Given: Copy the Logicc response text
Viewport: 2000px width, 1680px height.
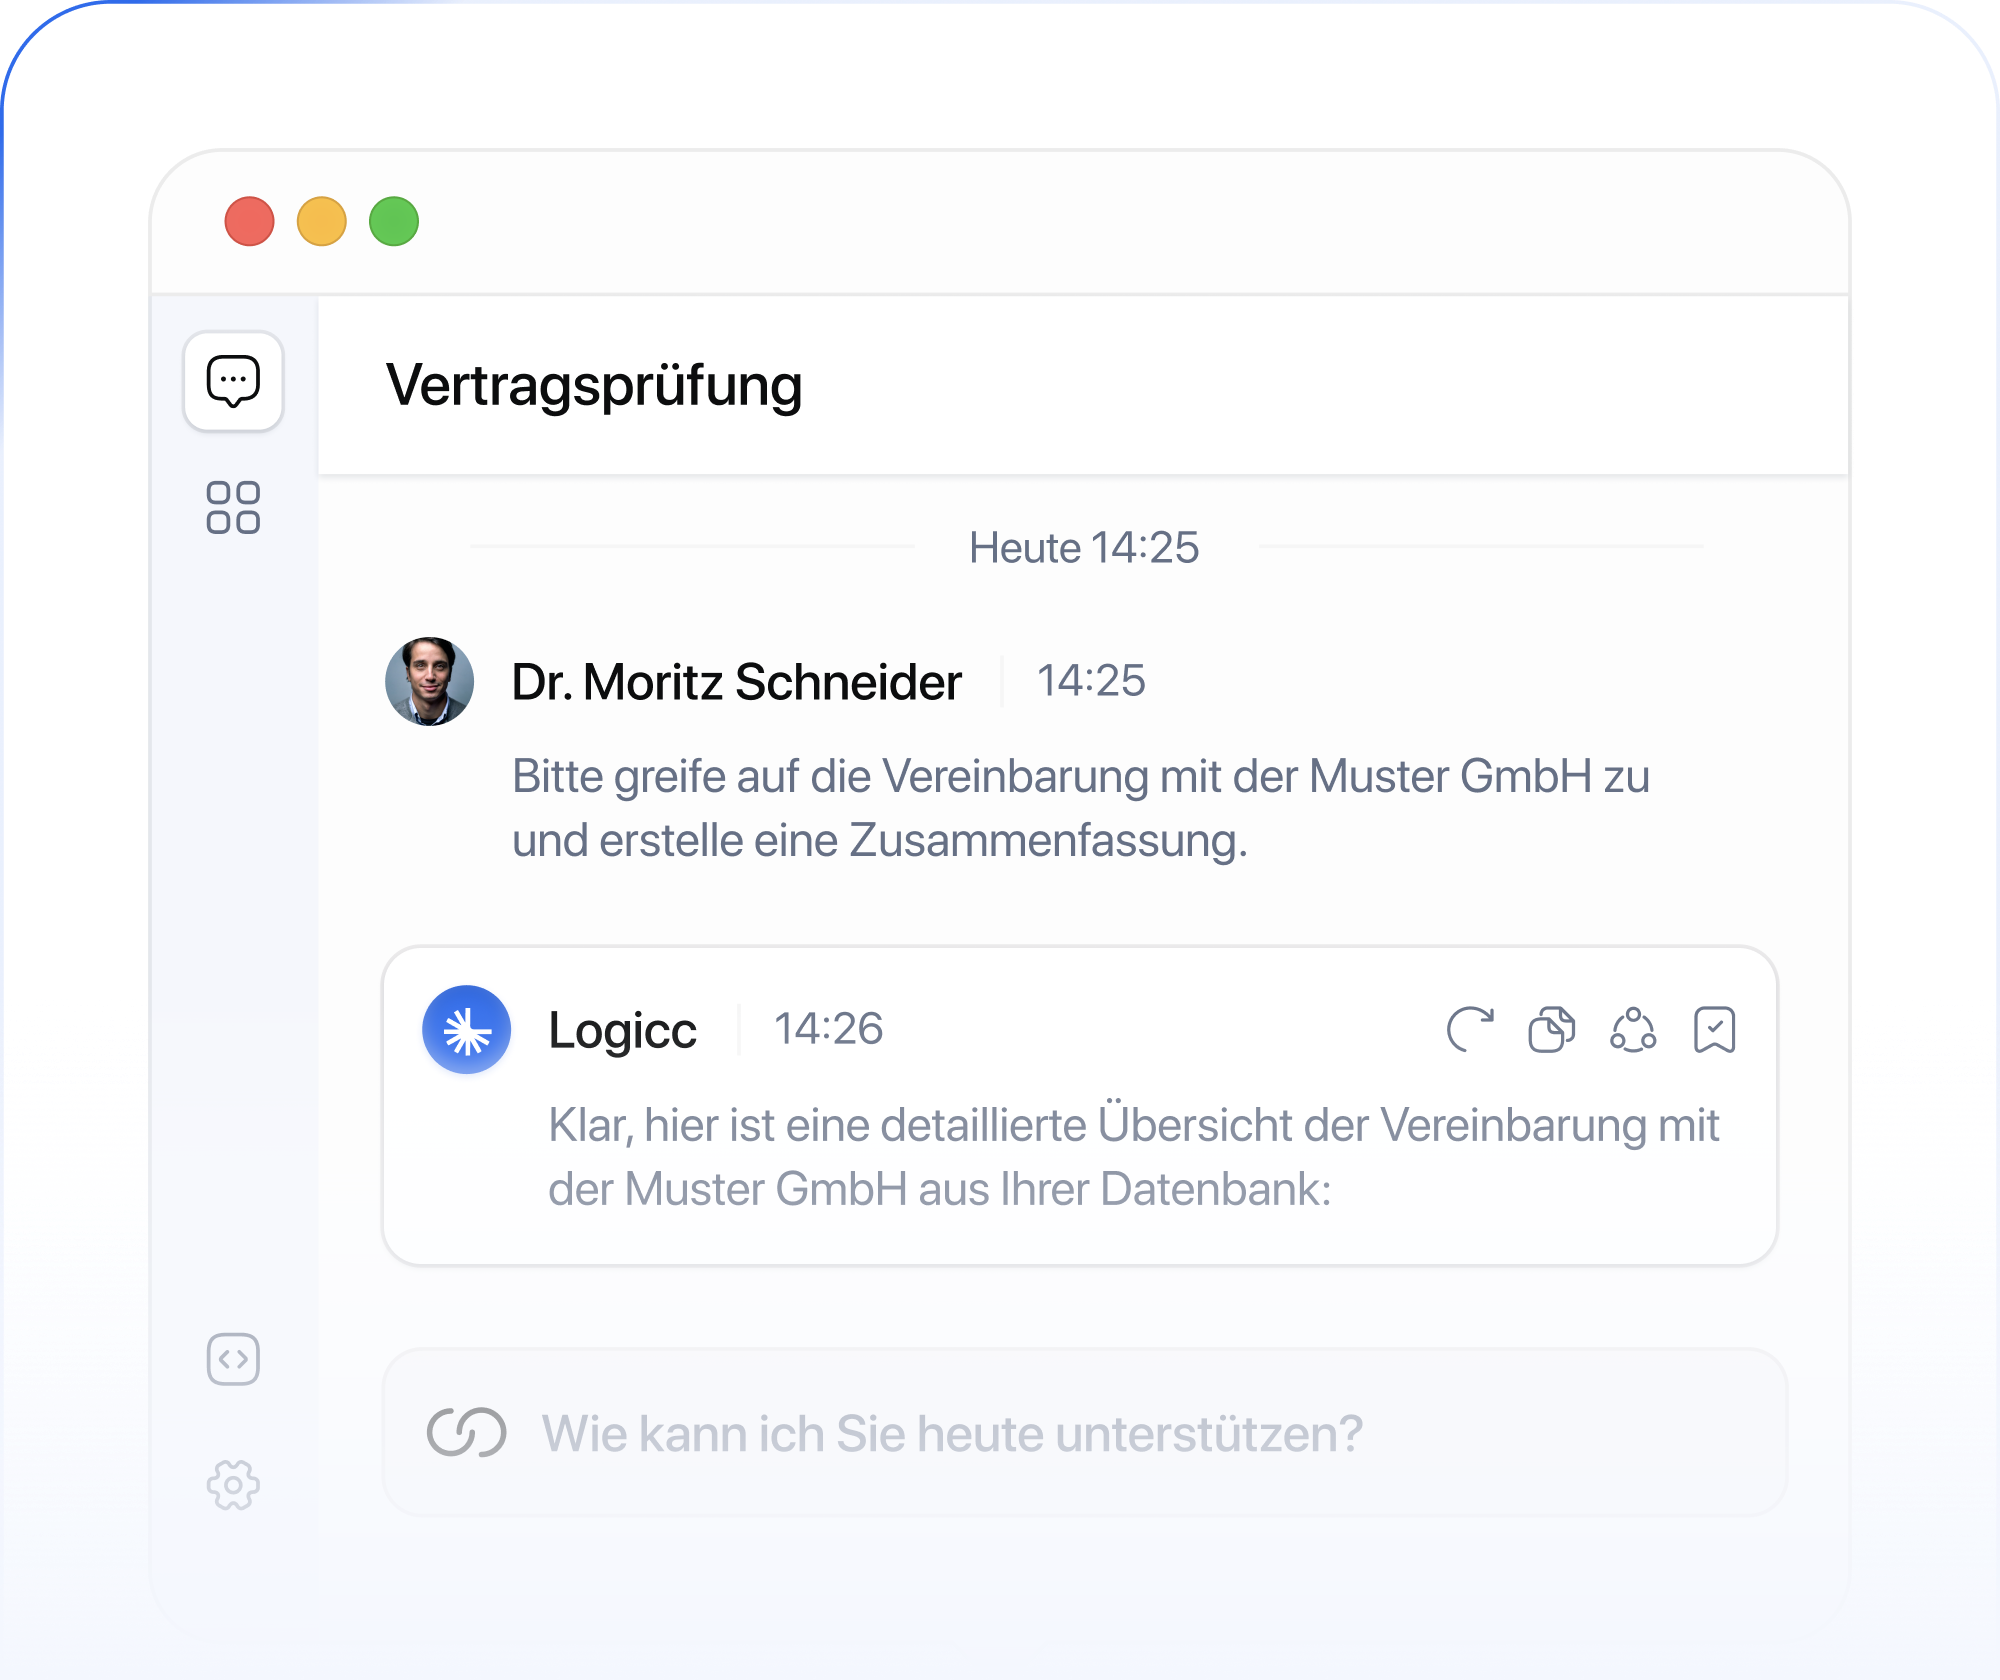Looking at the screenshot, I should pyautogui.click(x=1551, y=1029).
